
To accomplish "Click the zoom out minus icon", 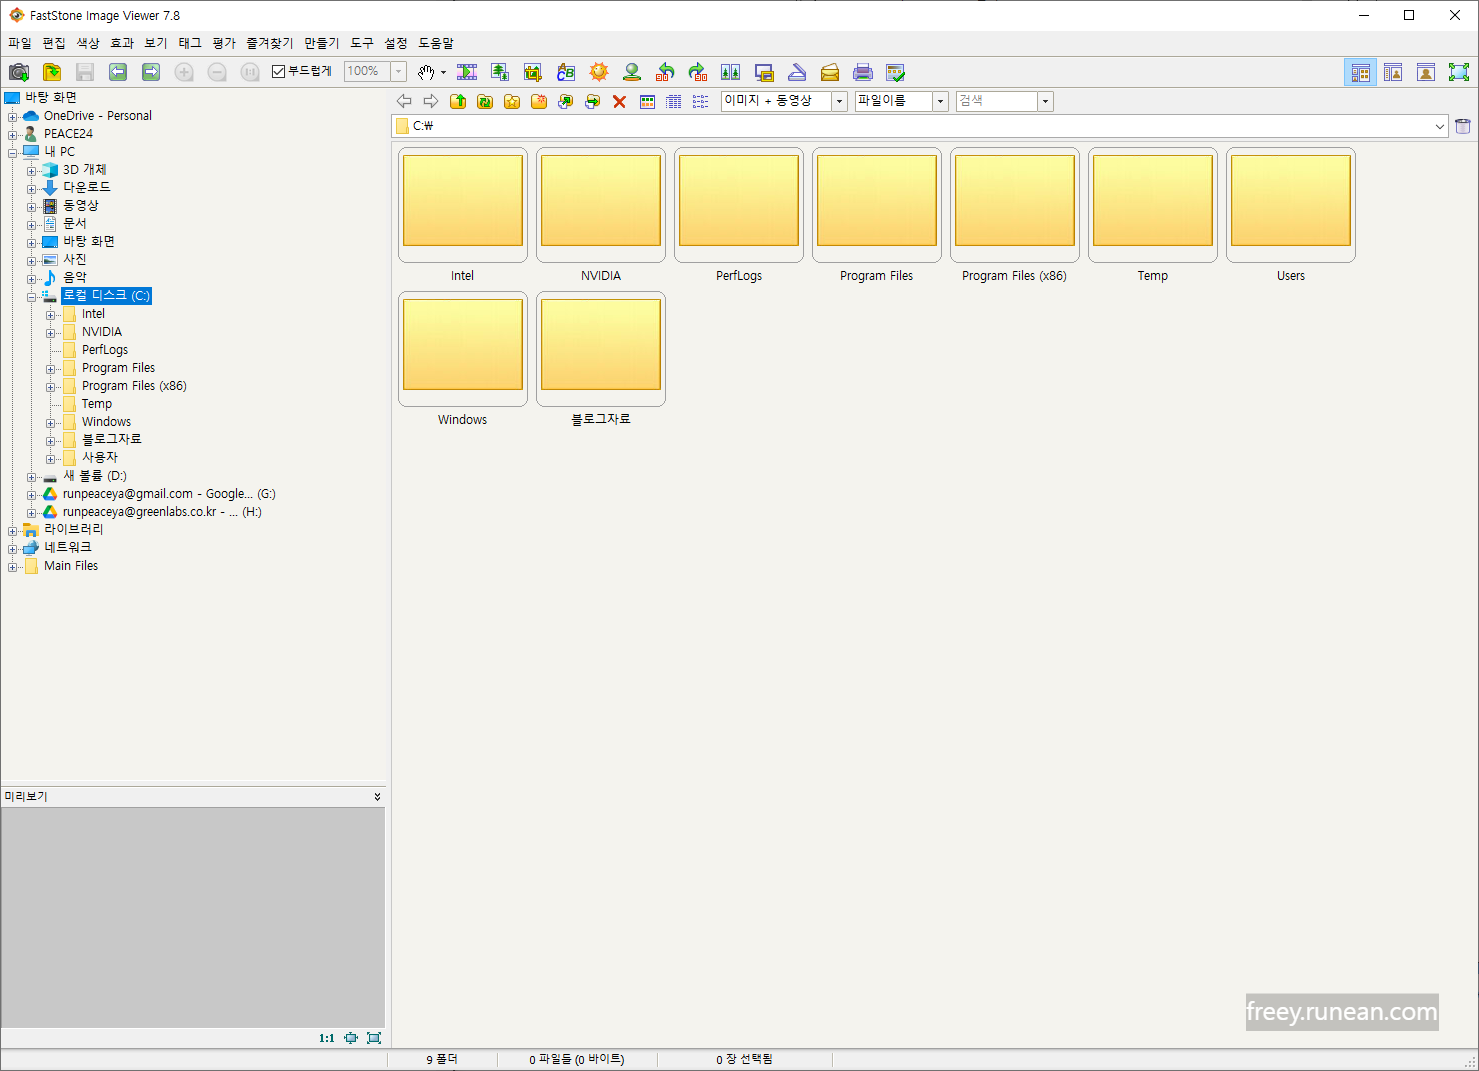I will coord(217,72).
